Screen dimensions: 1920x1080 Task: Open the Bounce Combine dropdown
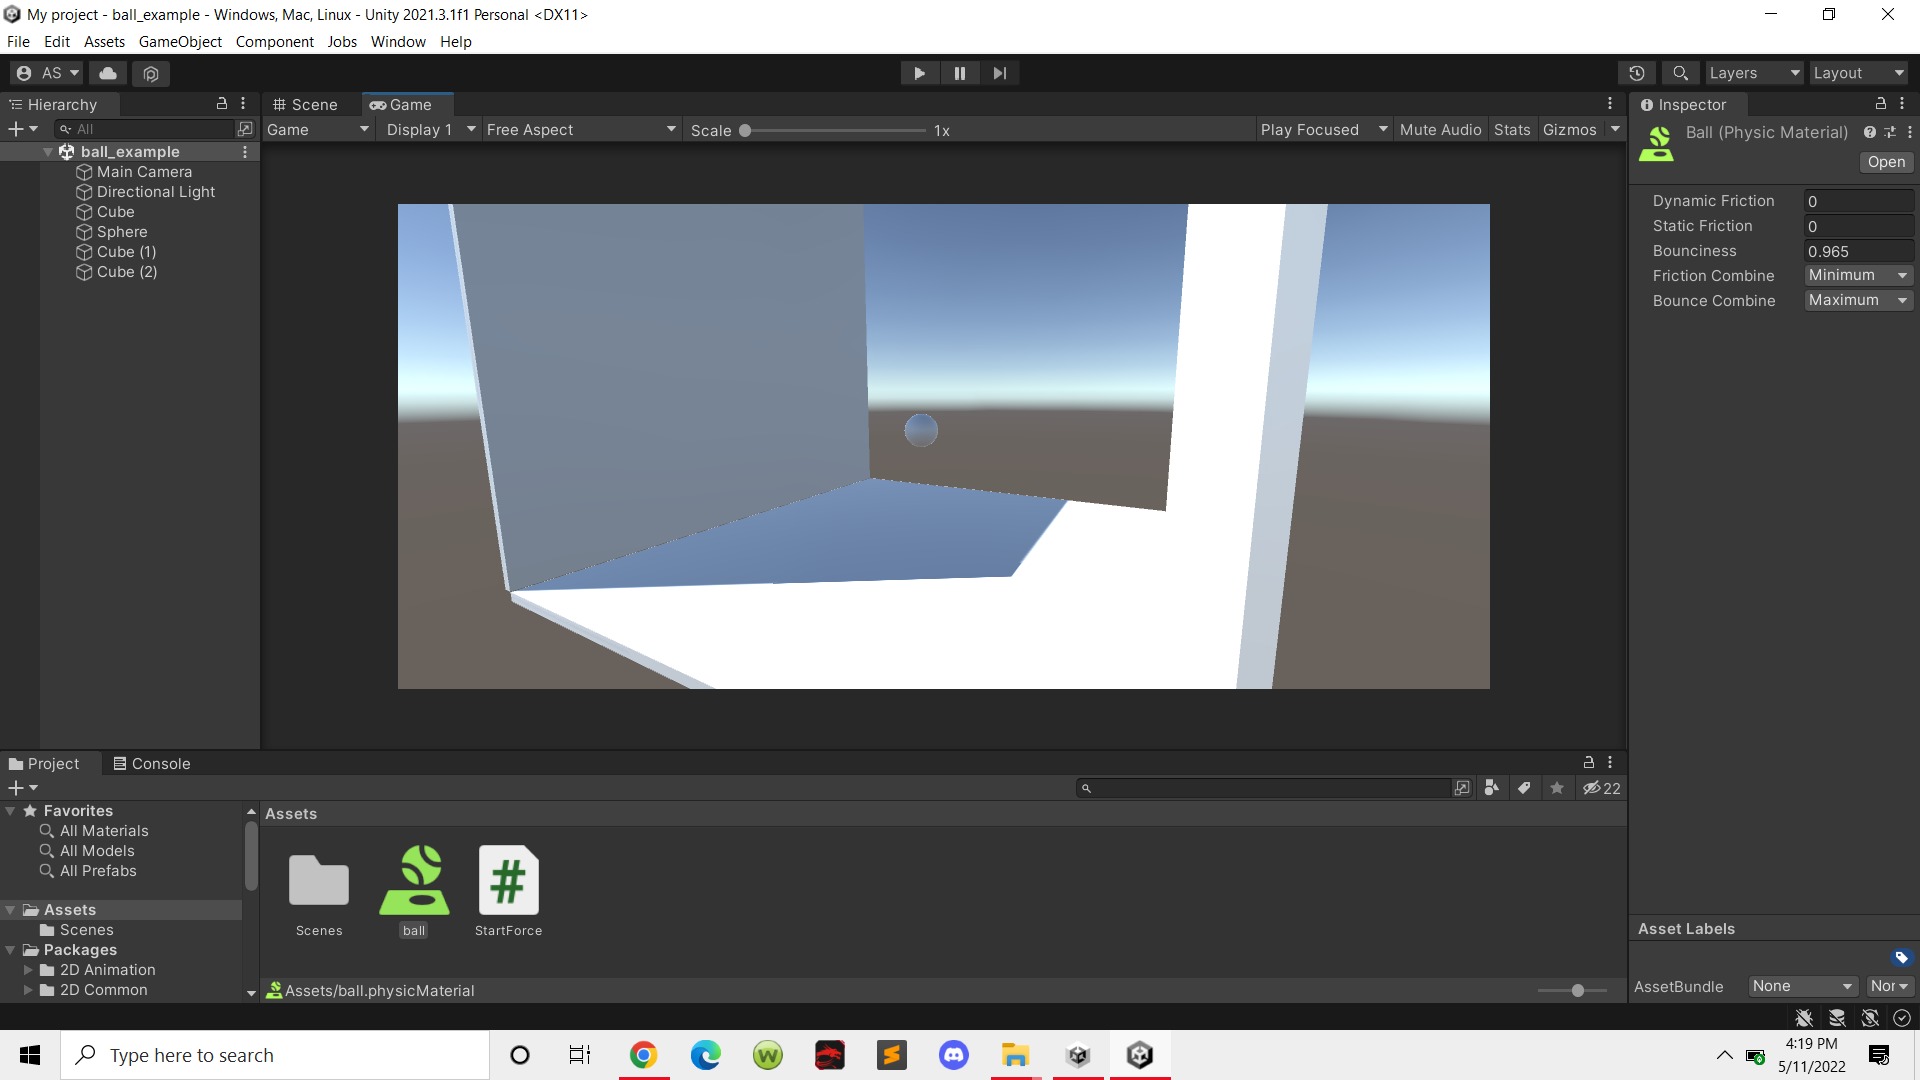pyautogui.click(x=1858, y=300)
